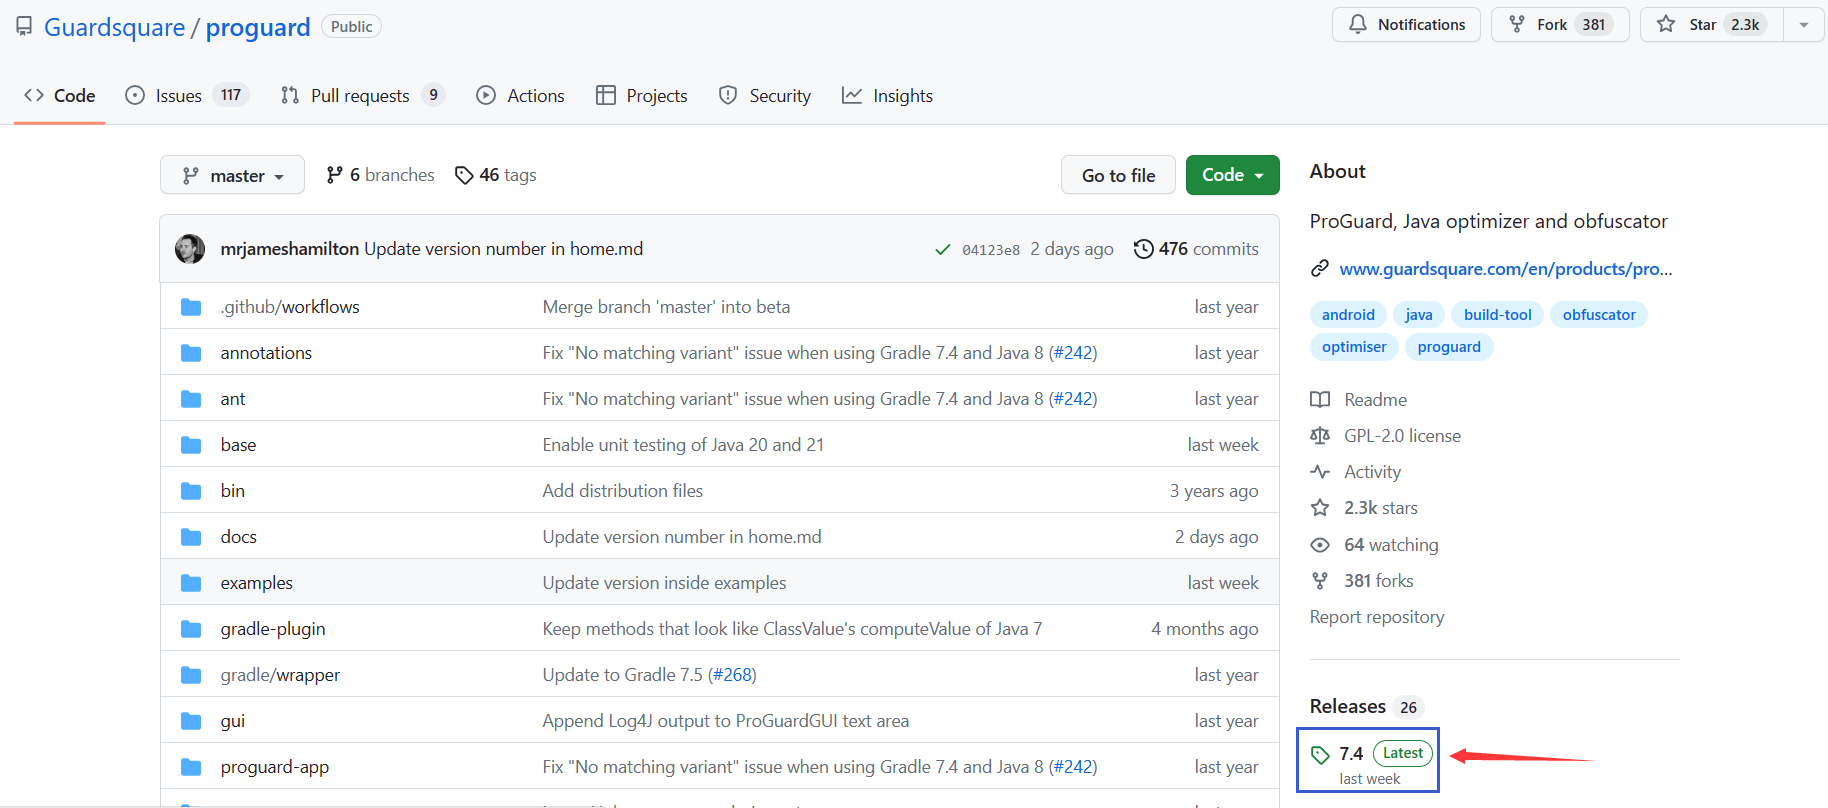Click the Notifications bell icon

(x=1357, y=24)
